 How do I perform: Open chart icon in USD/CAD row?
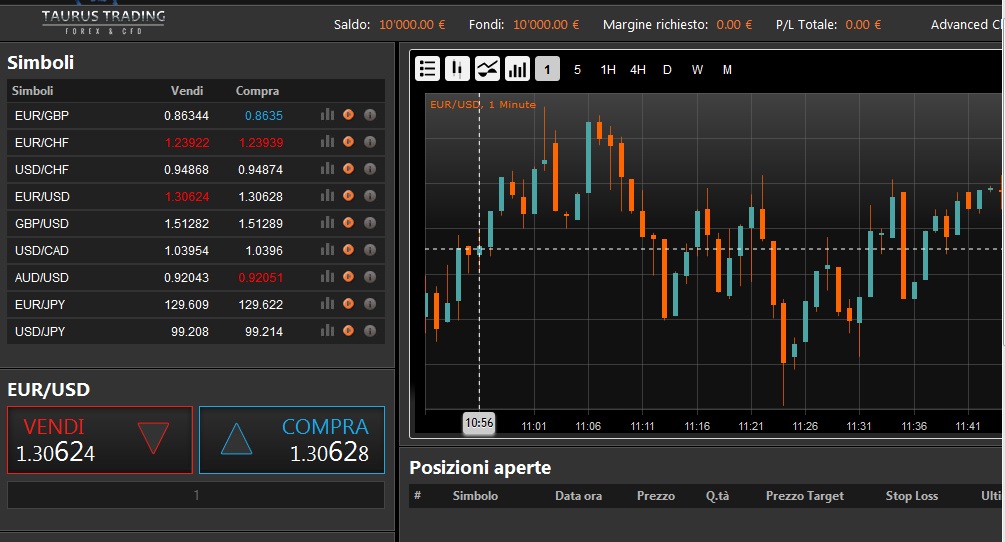coord(328,249)
